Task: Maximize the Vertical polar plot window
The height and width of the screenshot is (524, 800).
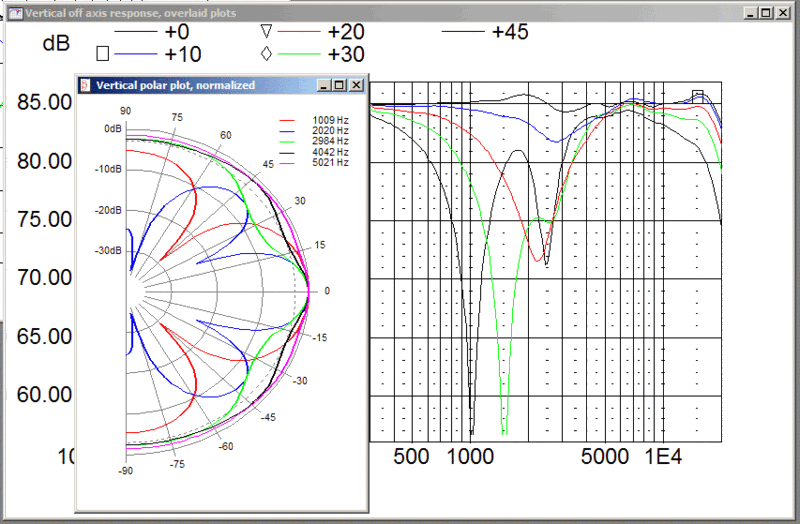Action: 339,85
